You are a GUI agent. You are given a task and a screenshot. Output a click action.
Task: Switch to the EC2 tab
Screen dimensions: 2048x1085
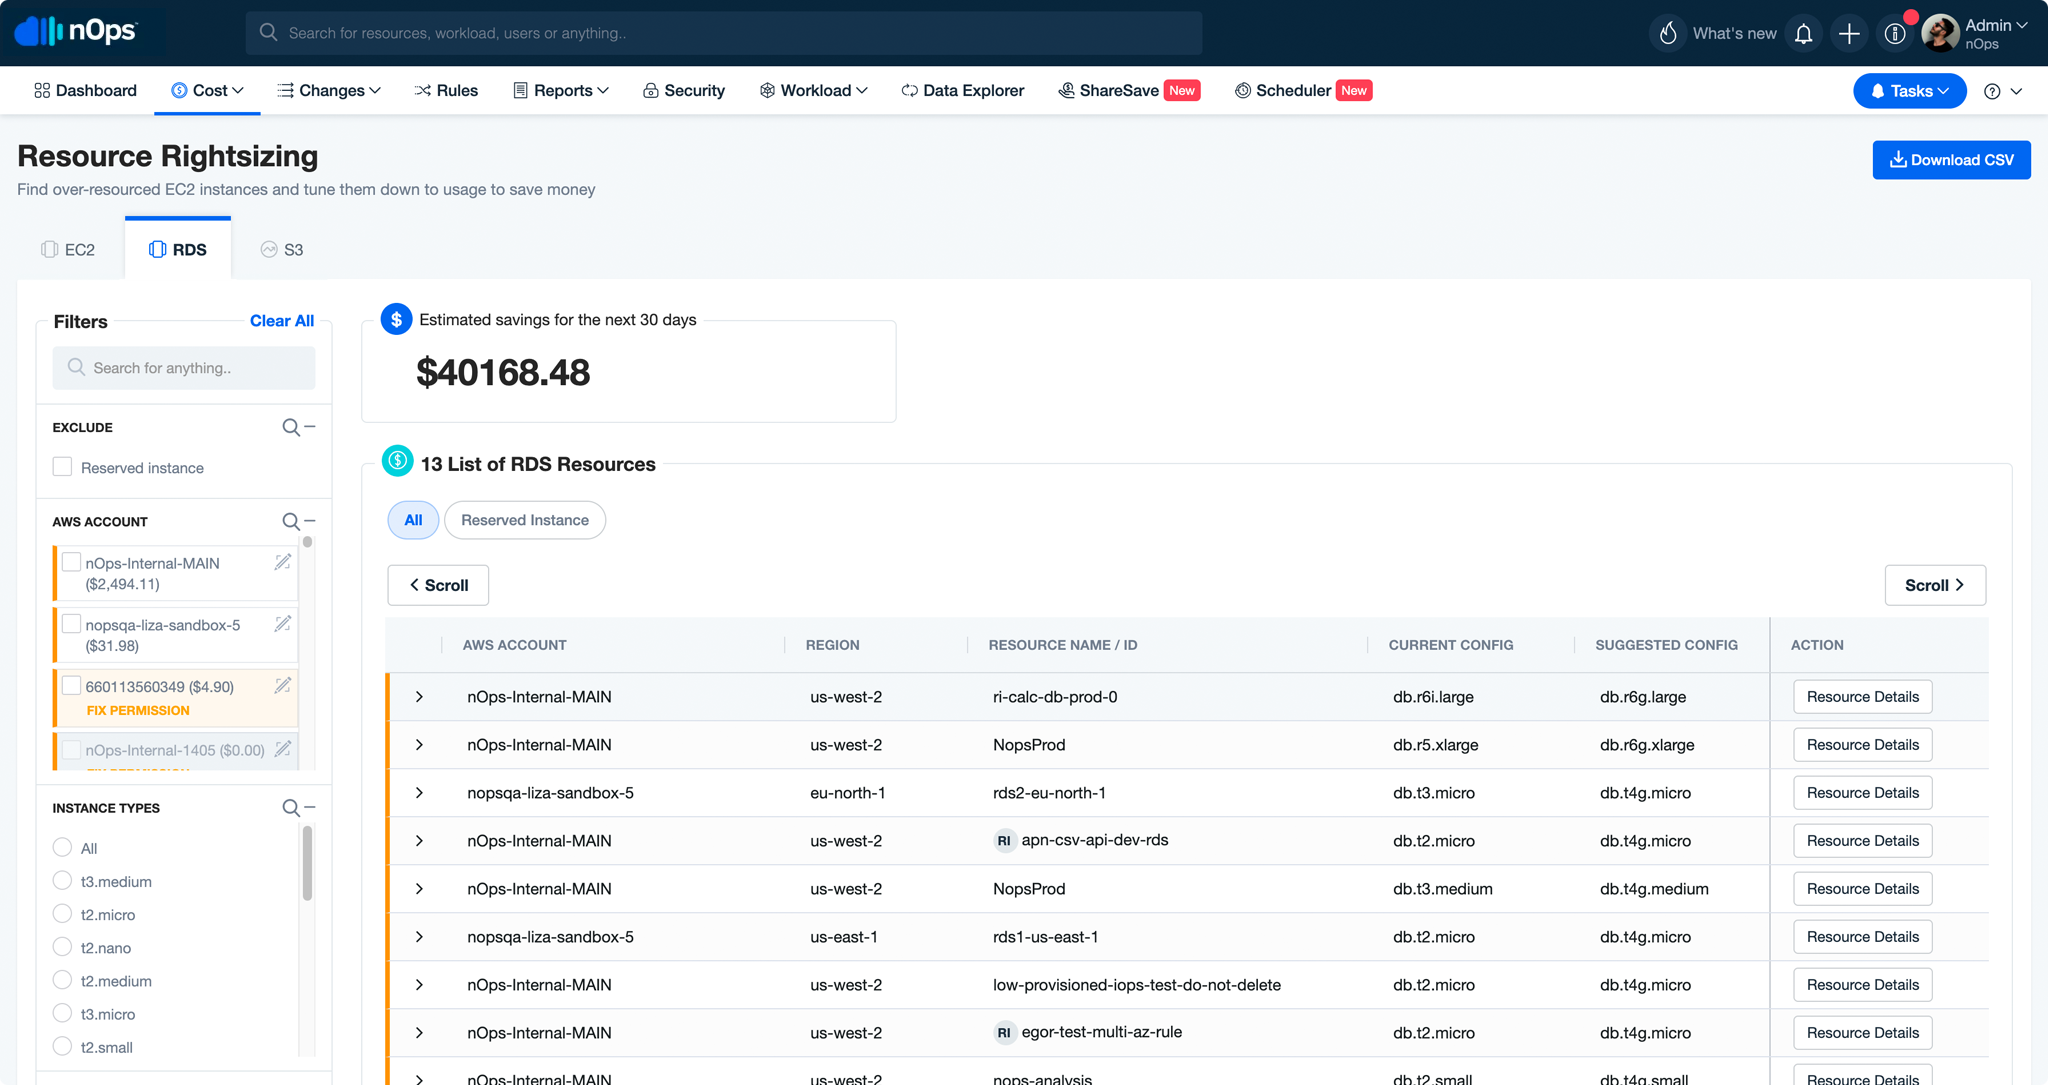point(67,249)
